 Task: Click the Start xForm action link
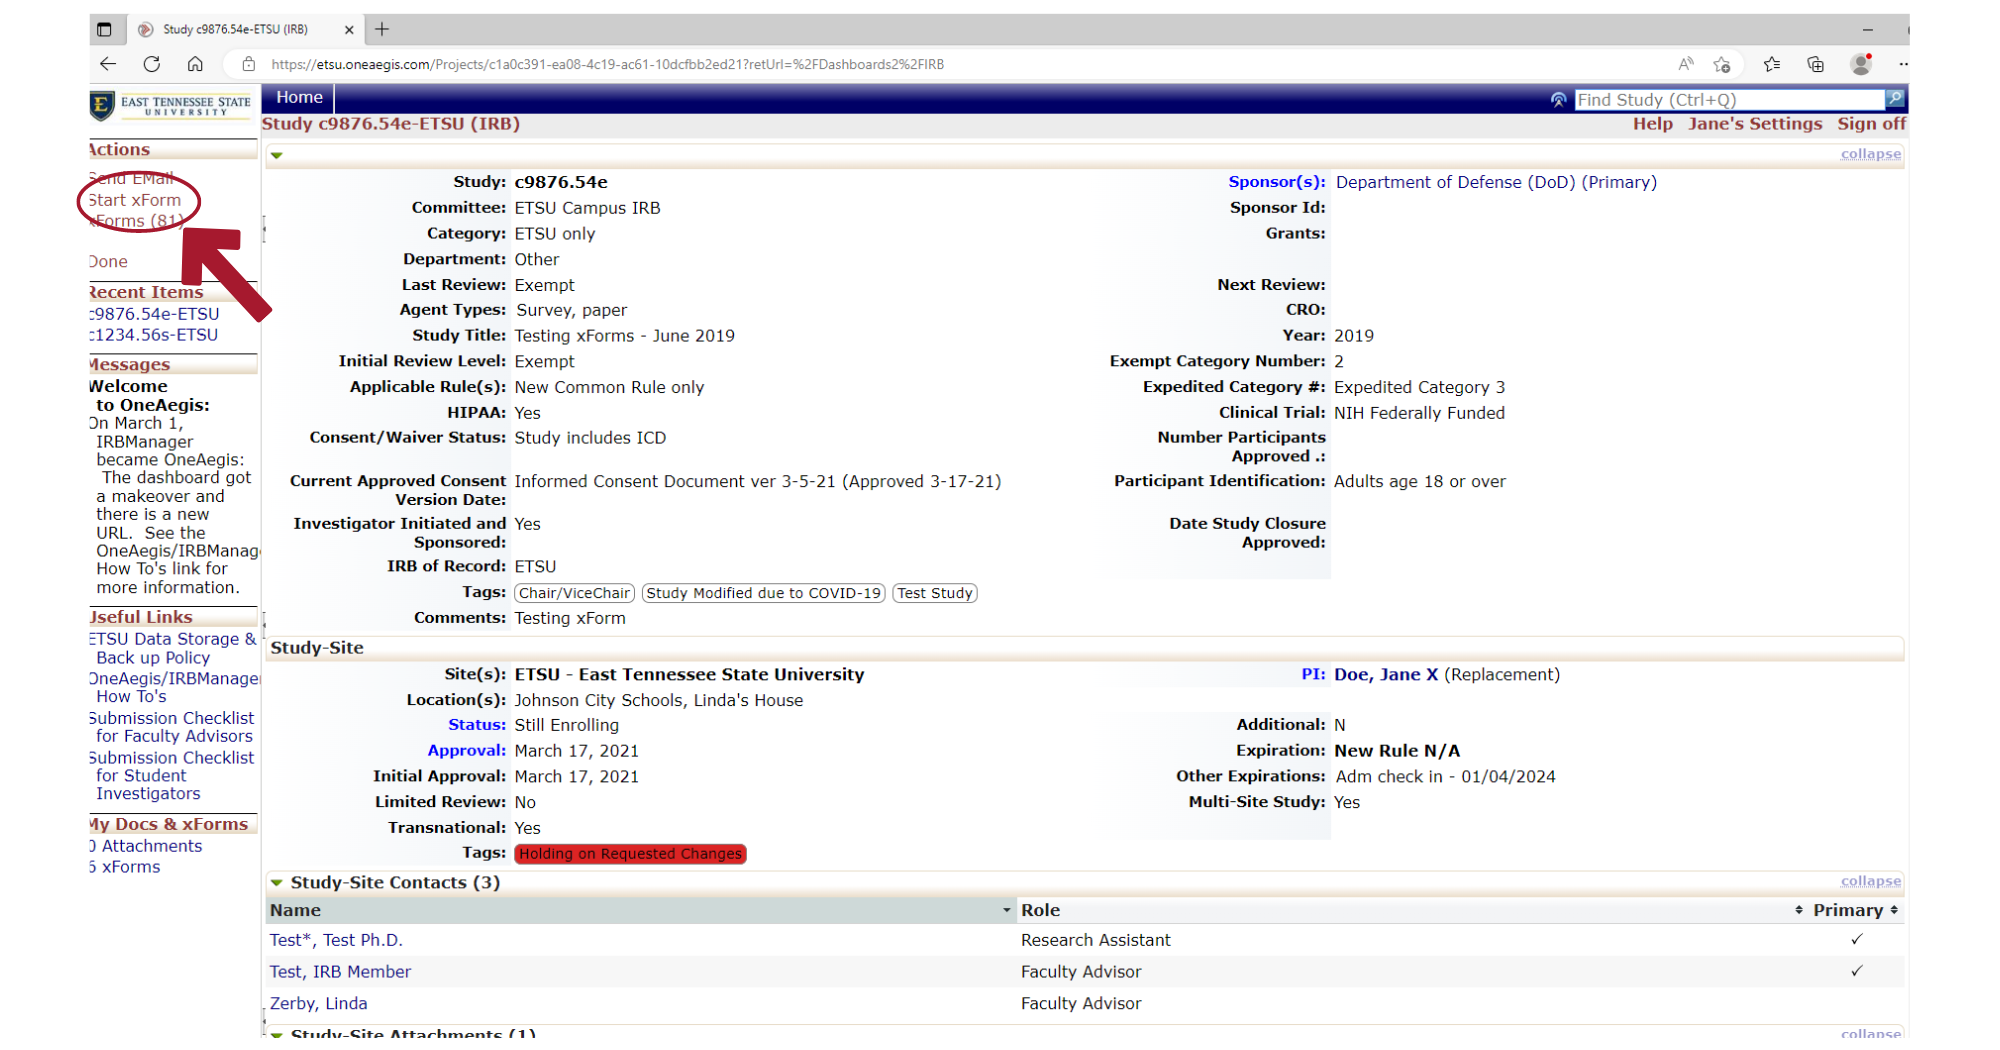point(134,200)
